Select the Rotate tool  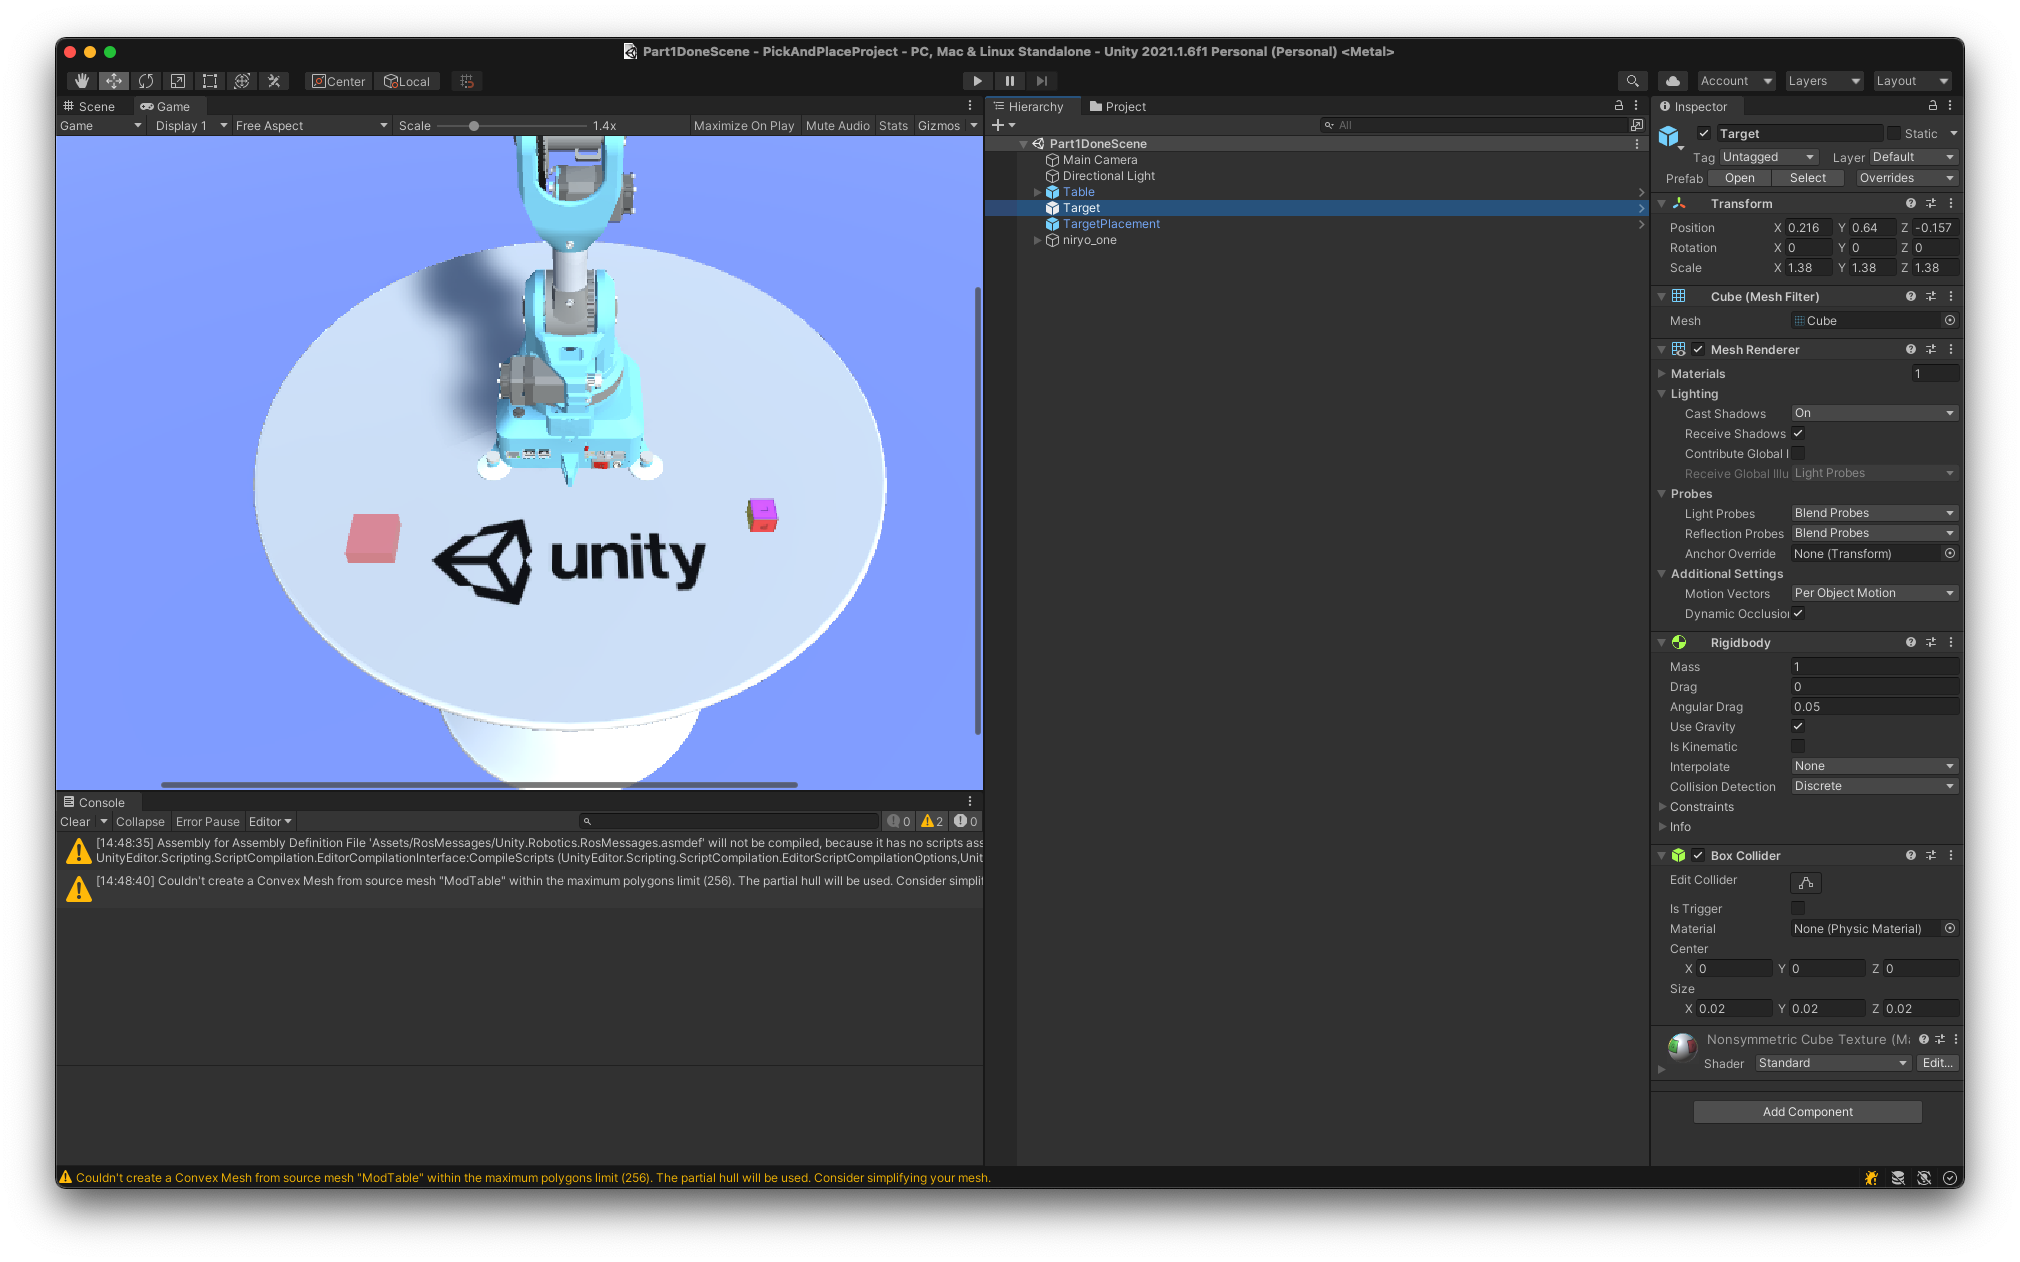coord(146,81)
